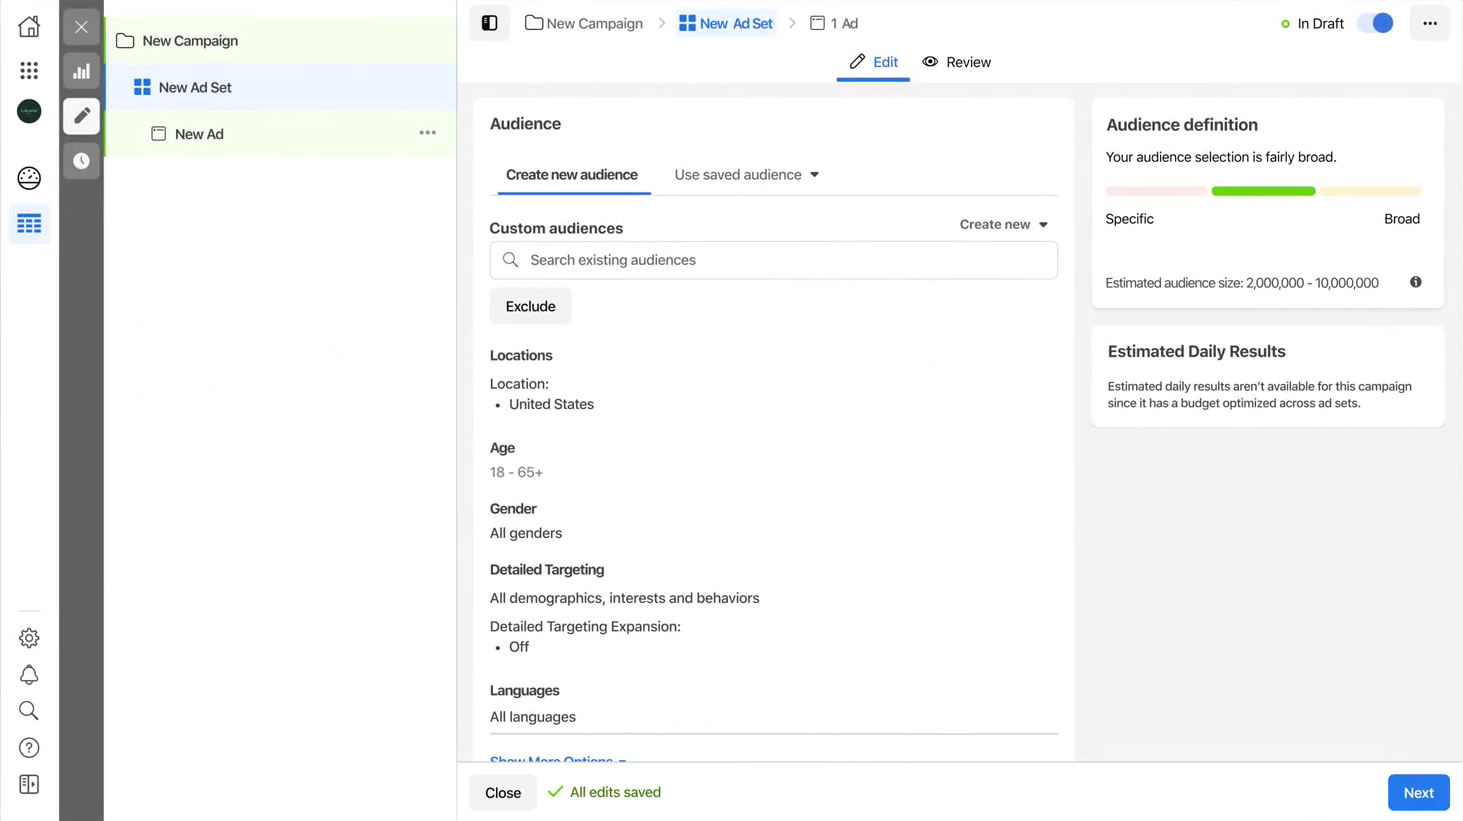Select the pencil edit icon in side panel
Screen dimensions: 1463x821
(81, 116)
